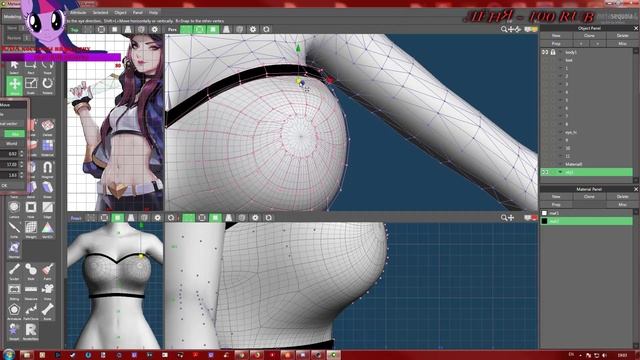Click stepper arrows of 0.92 field
640x360 pixels.
click(22, 154)
